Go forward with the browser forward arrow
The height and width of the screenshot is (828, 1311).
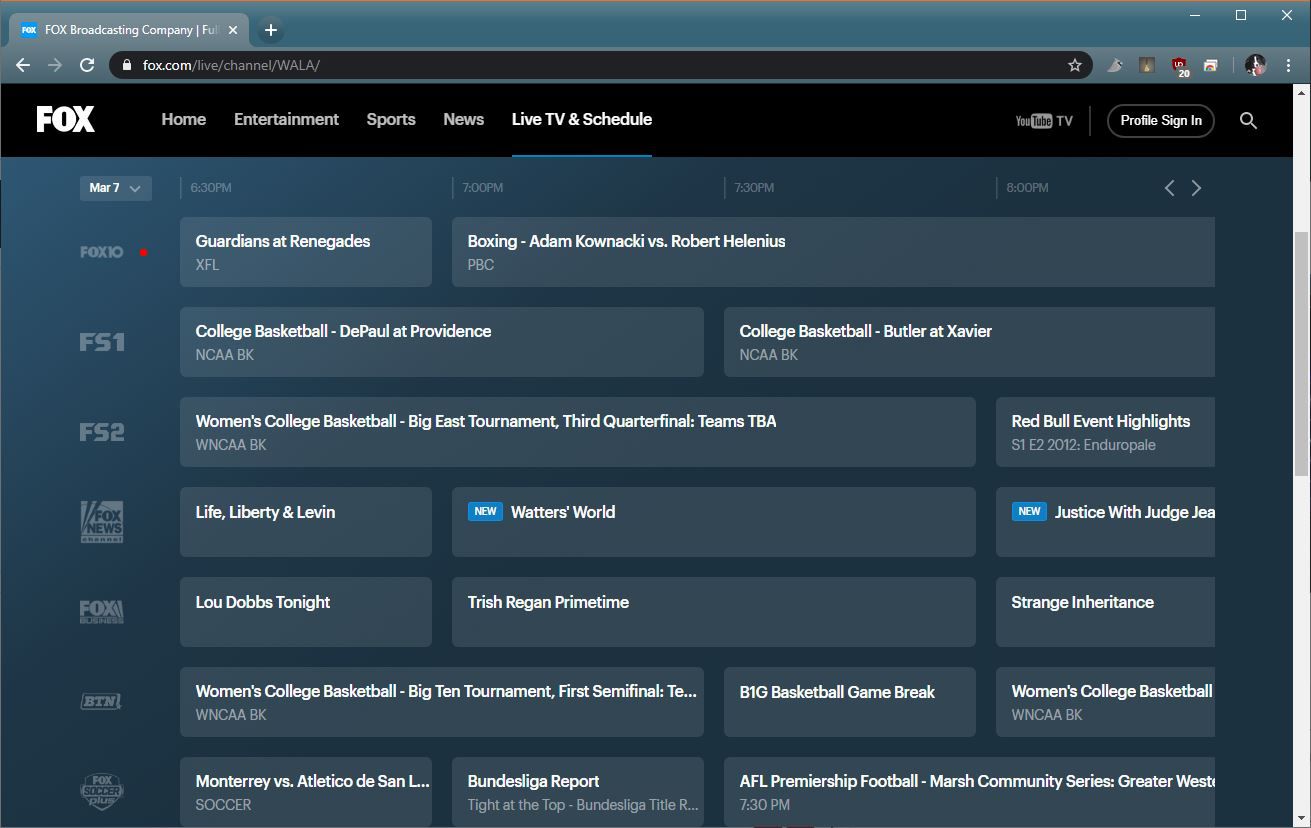tap(55, 65)
